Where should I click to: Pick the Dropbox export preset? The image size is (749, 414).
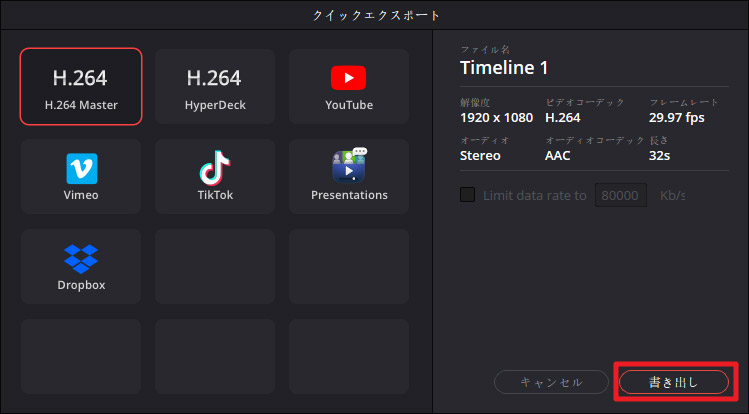81,266
